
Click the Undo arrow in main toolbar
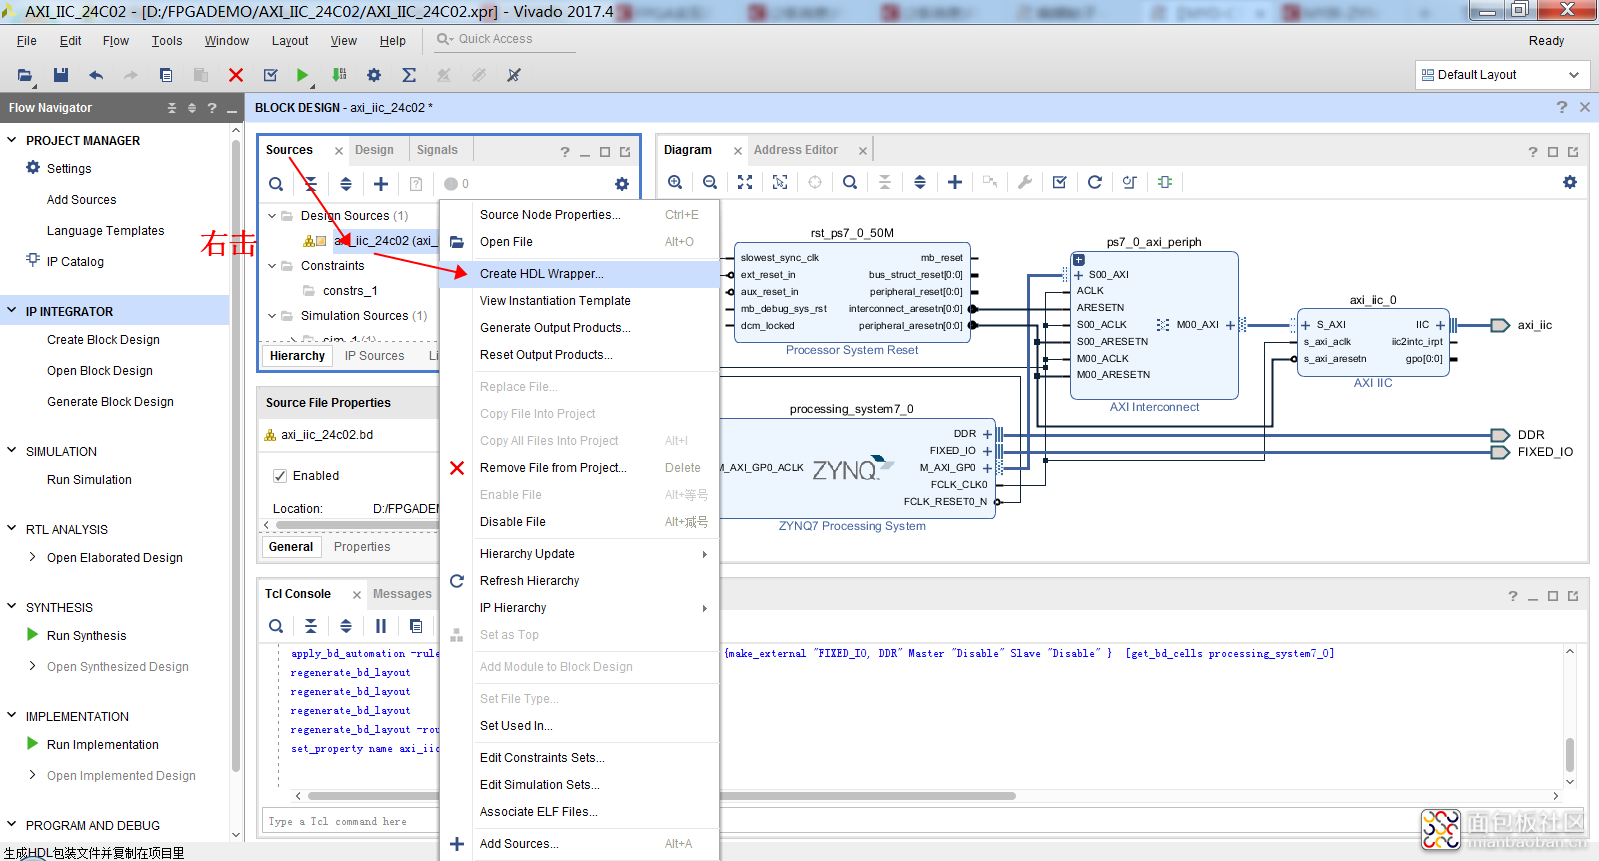[96, 75]
